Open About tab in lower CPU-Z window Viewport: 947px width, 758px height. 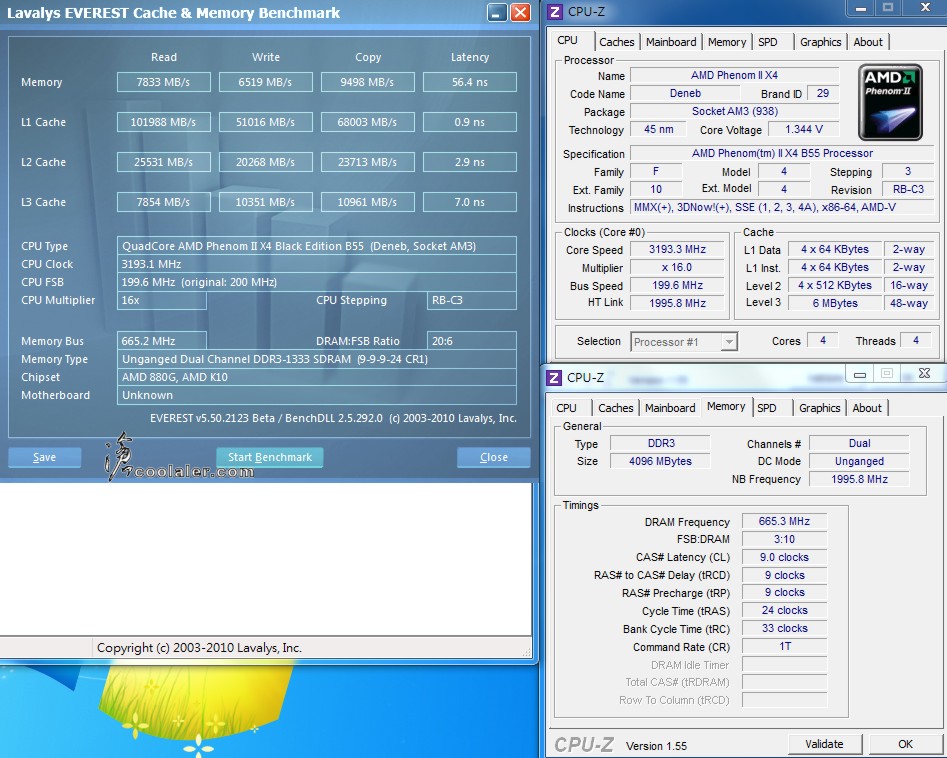[x=867, y=408]
